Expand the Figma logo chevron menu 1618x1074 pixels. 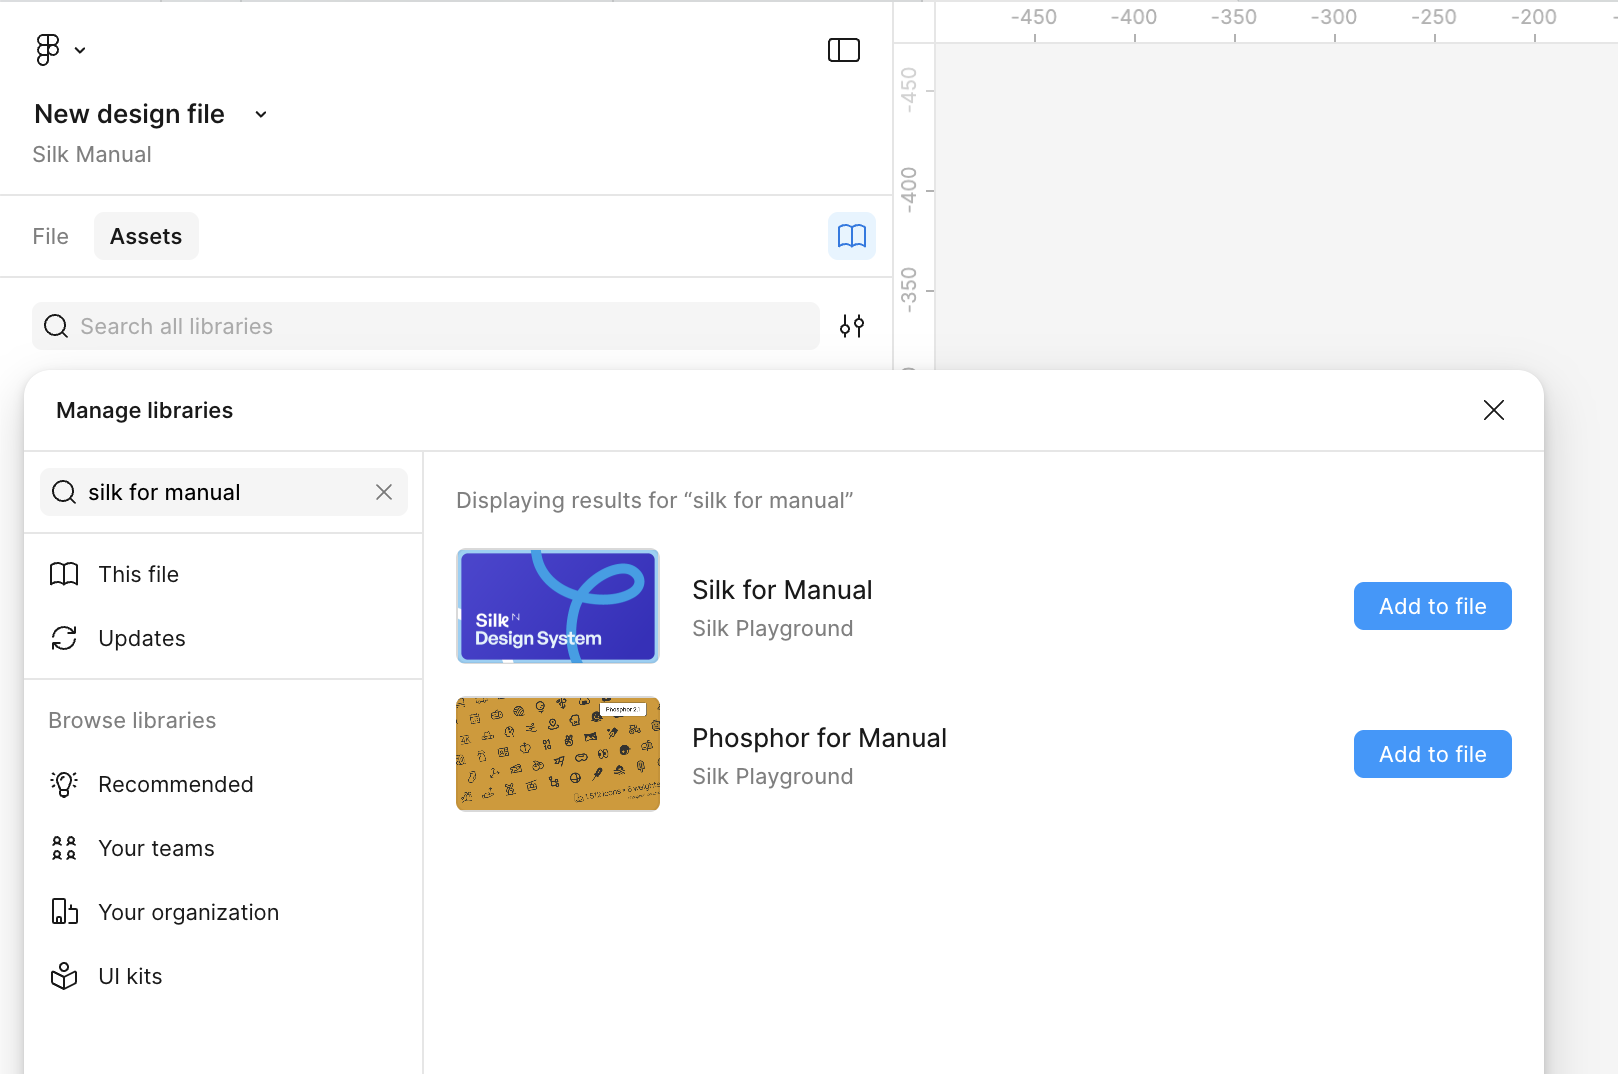[x=79, y=49]
